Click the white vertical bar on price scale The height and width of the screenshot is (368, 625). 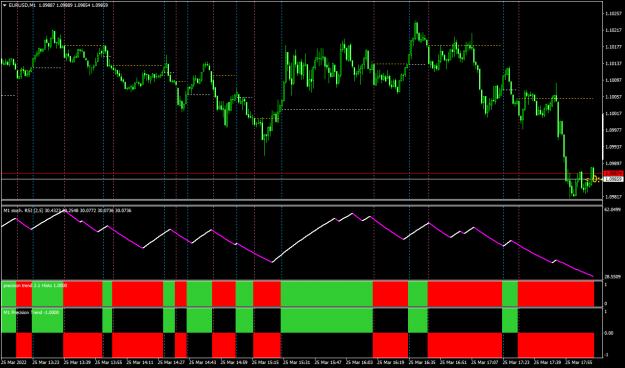(603, 137)
